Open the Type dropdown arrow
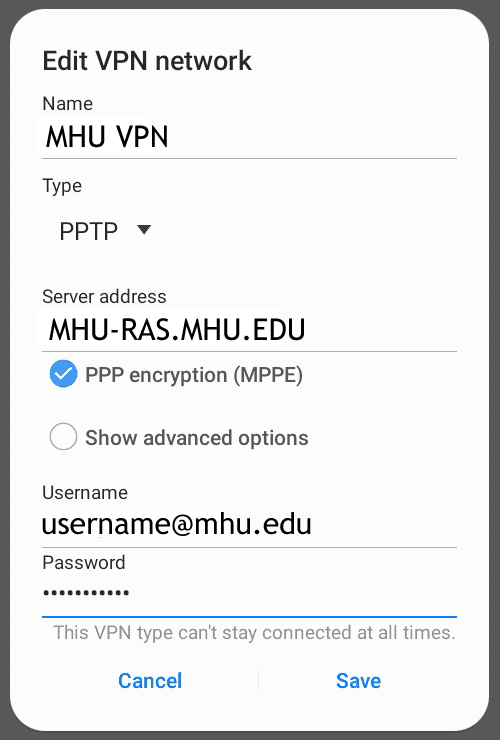This screenshot has width=500, height=740. click(x=144, y=230)
